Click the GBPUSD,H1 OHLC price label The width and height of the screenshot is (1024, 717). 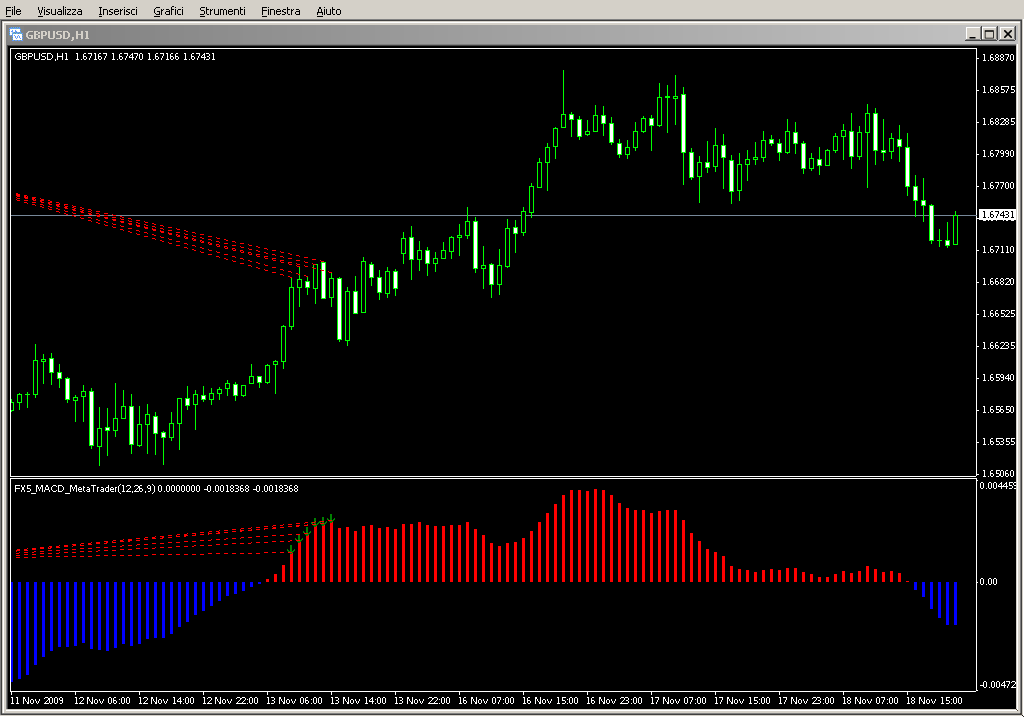[x=115, y=57]
